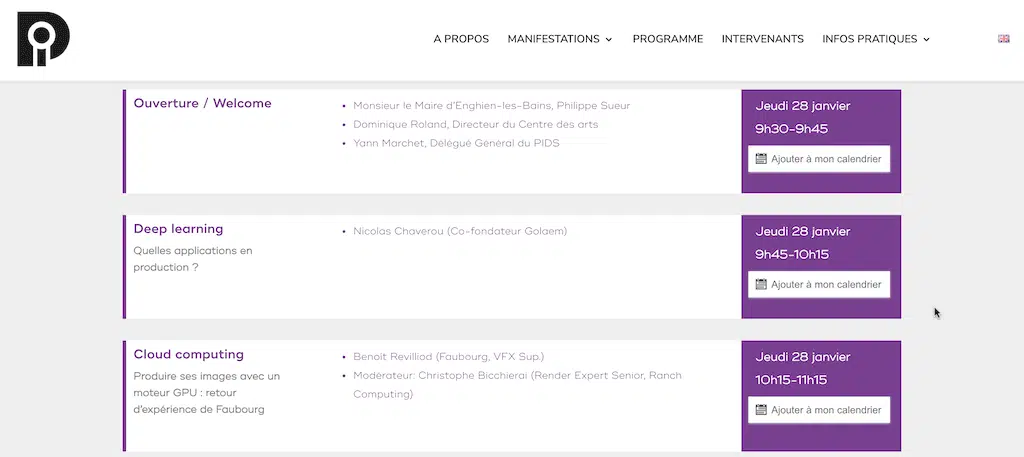The height and width of the screenshot is (457, 1024).
Task: Expand the Infos Pratiques menu chevron
Action: (926, 39)
